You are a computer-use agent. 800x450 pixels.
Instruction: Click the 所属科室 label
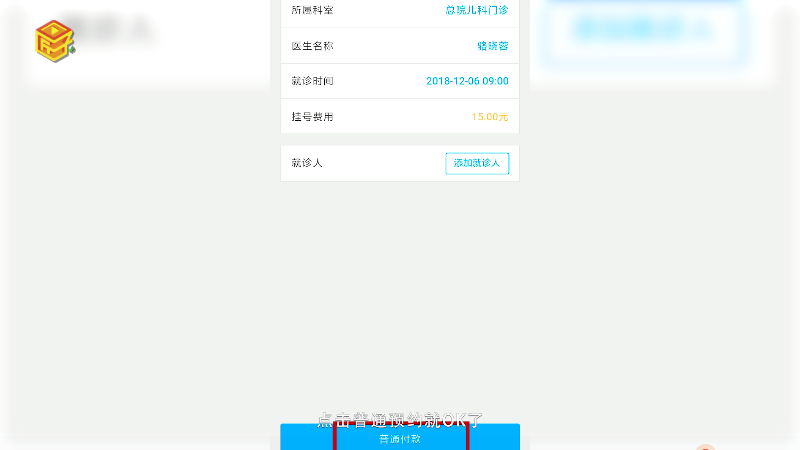pyautogui.click(x=312, y=10)
